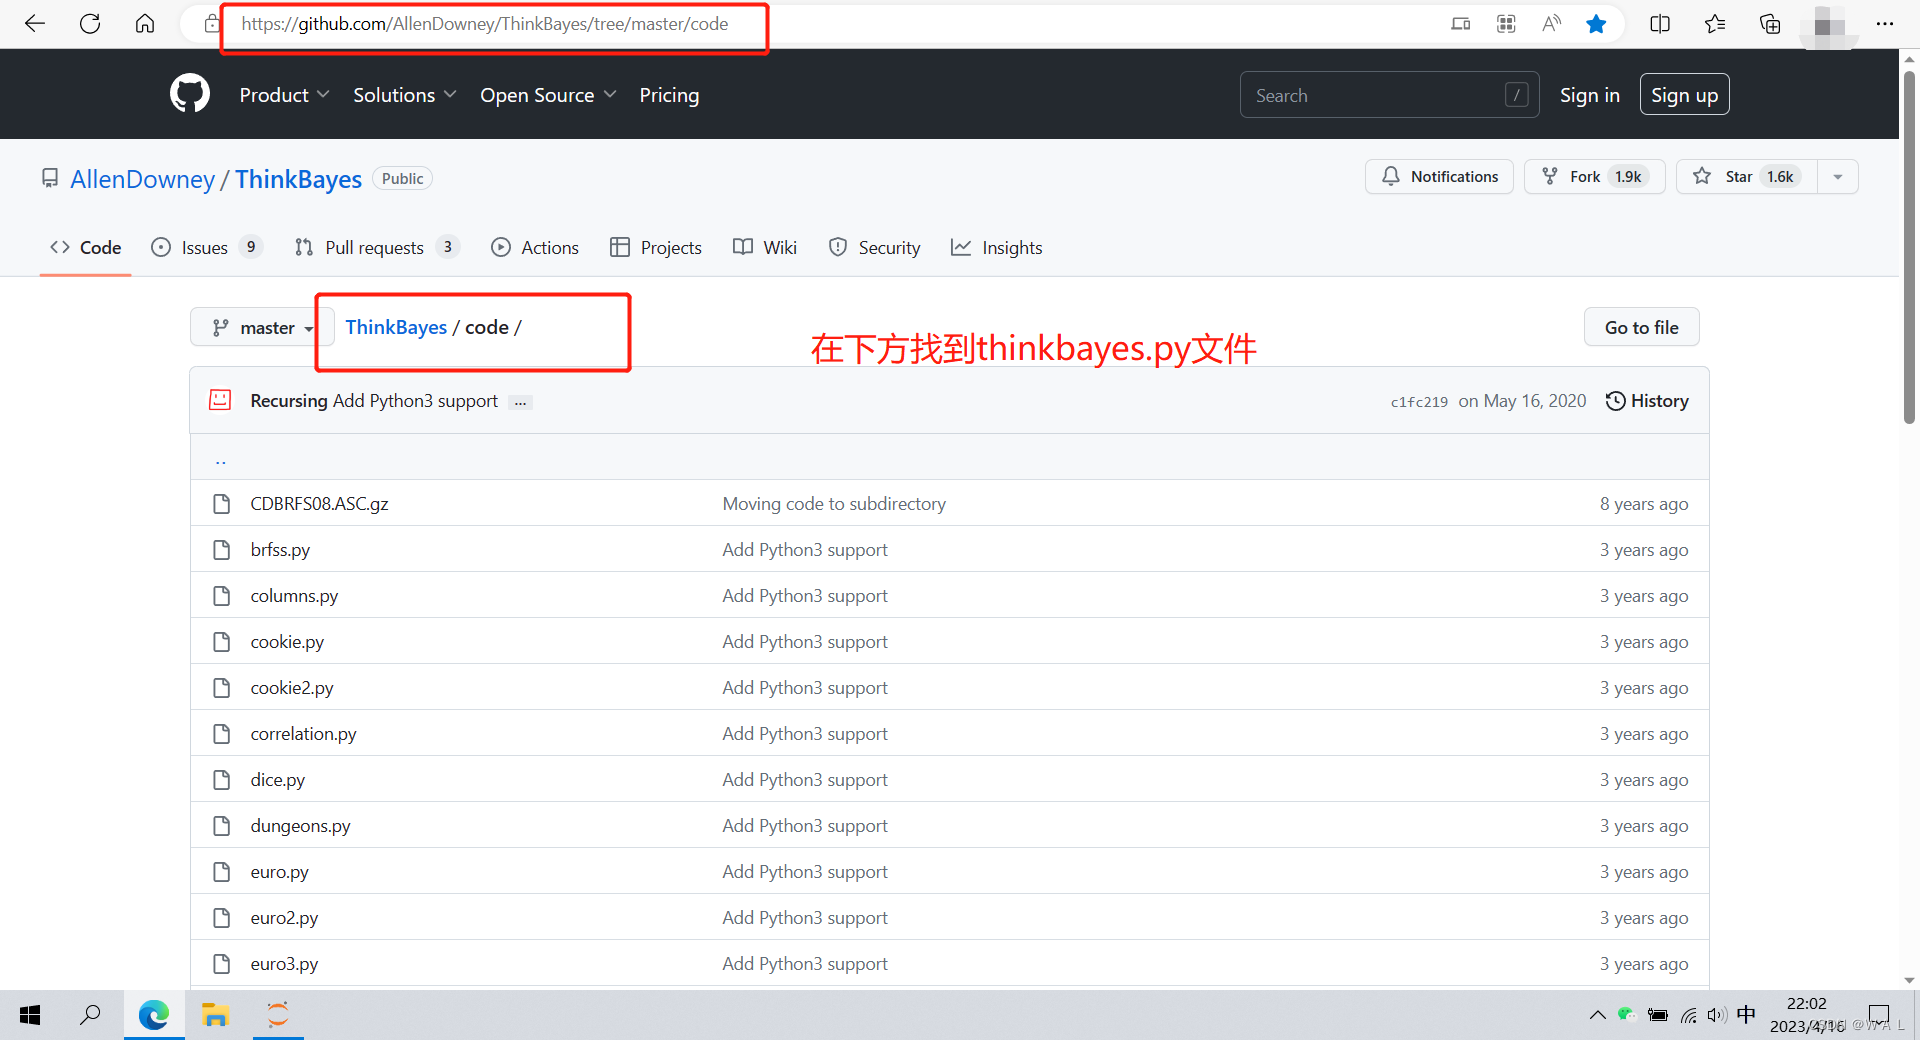Click the Sign up button
Image resolution: width=1920 pixels, height=1040 pixels.
[x=1684, y=95]
